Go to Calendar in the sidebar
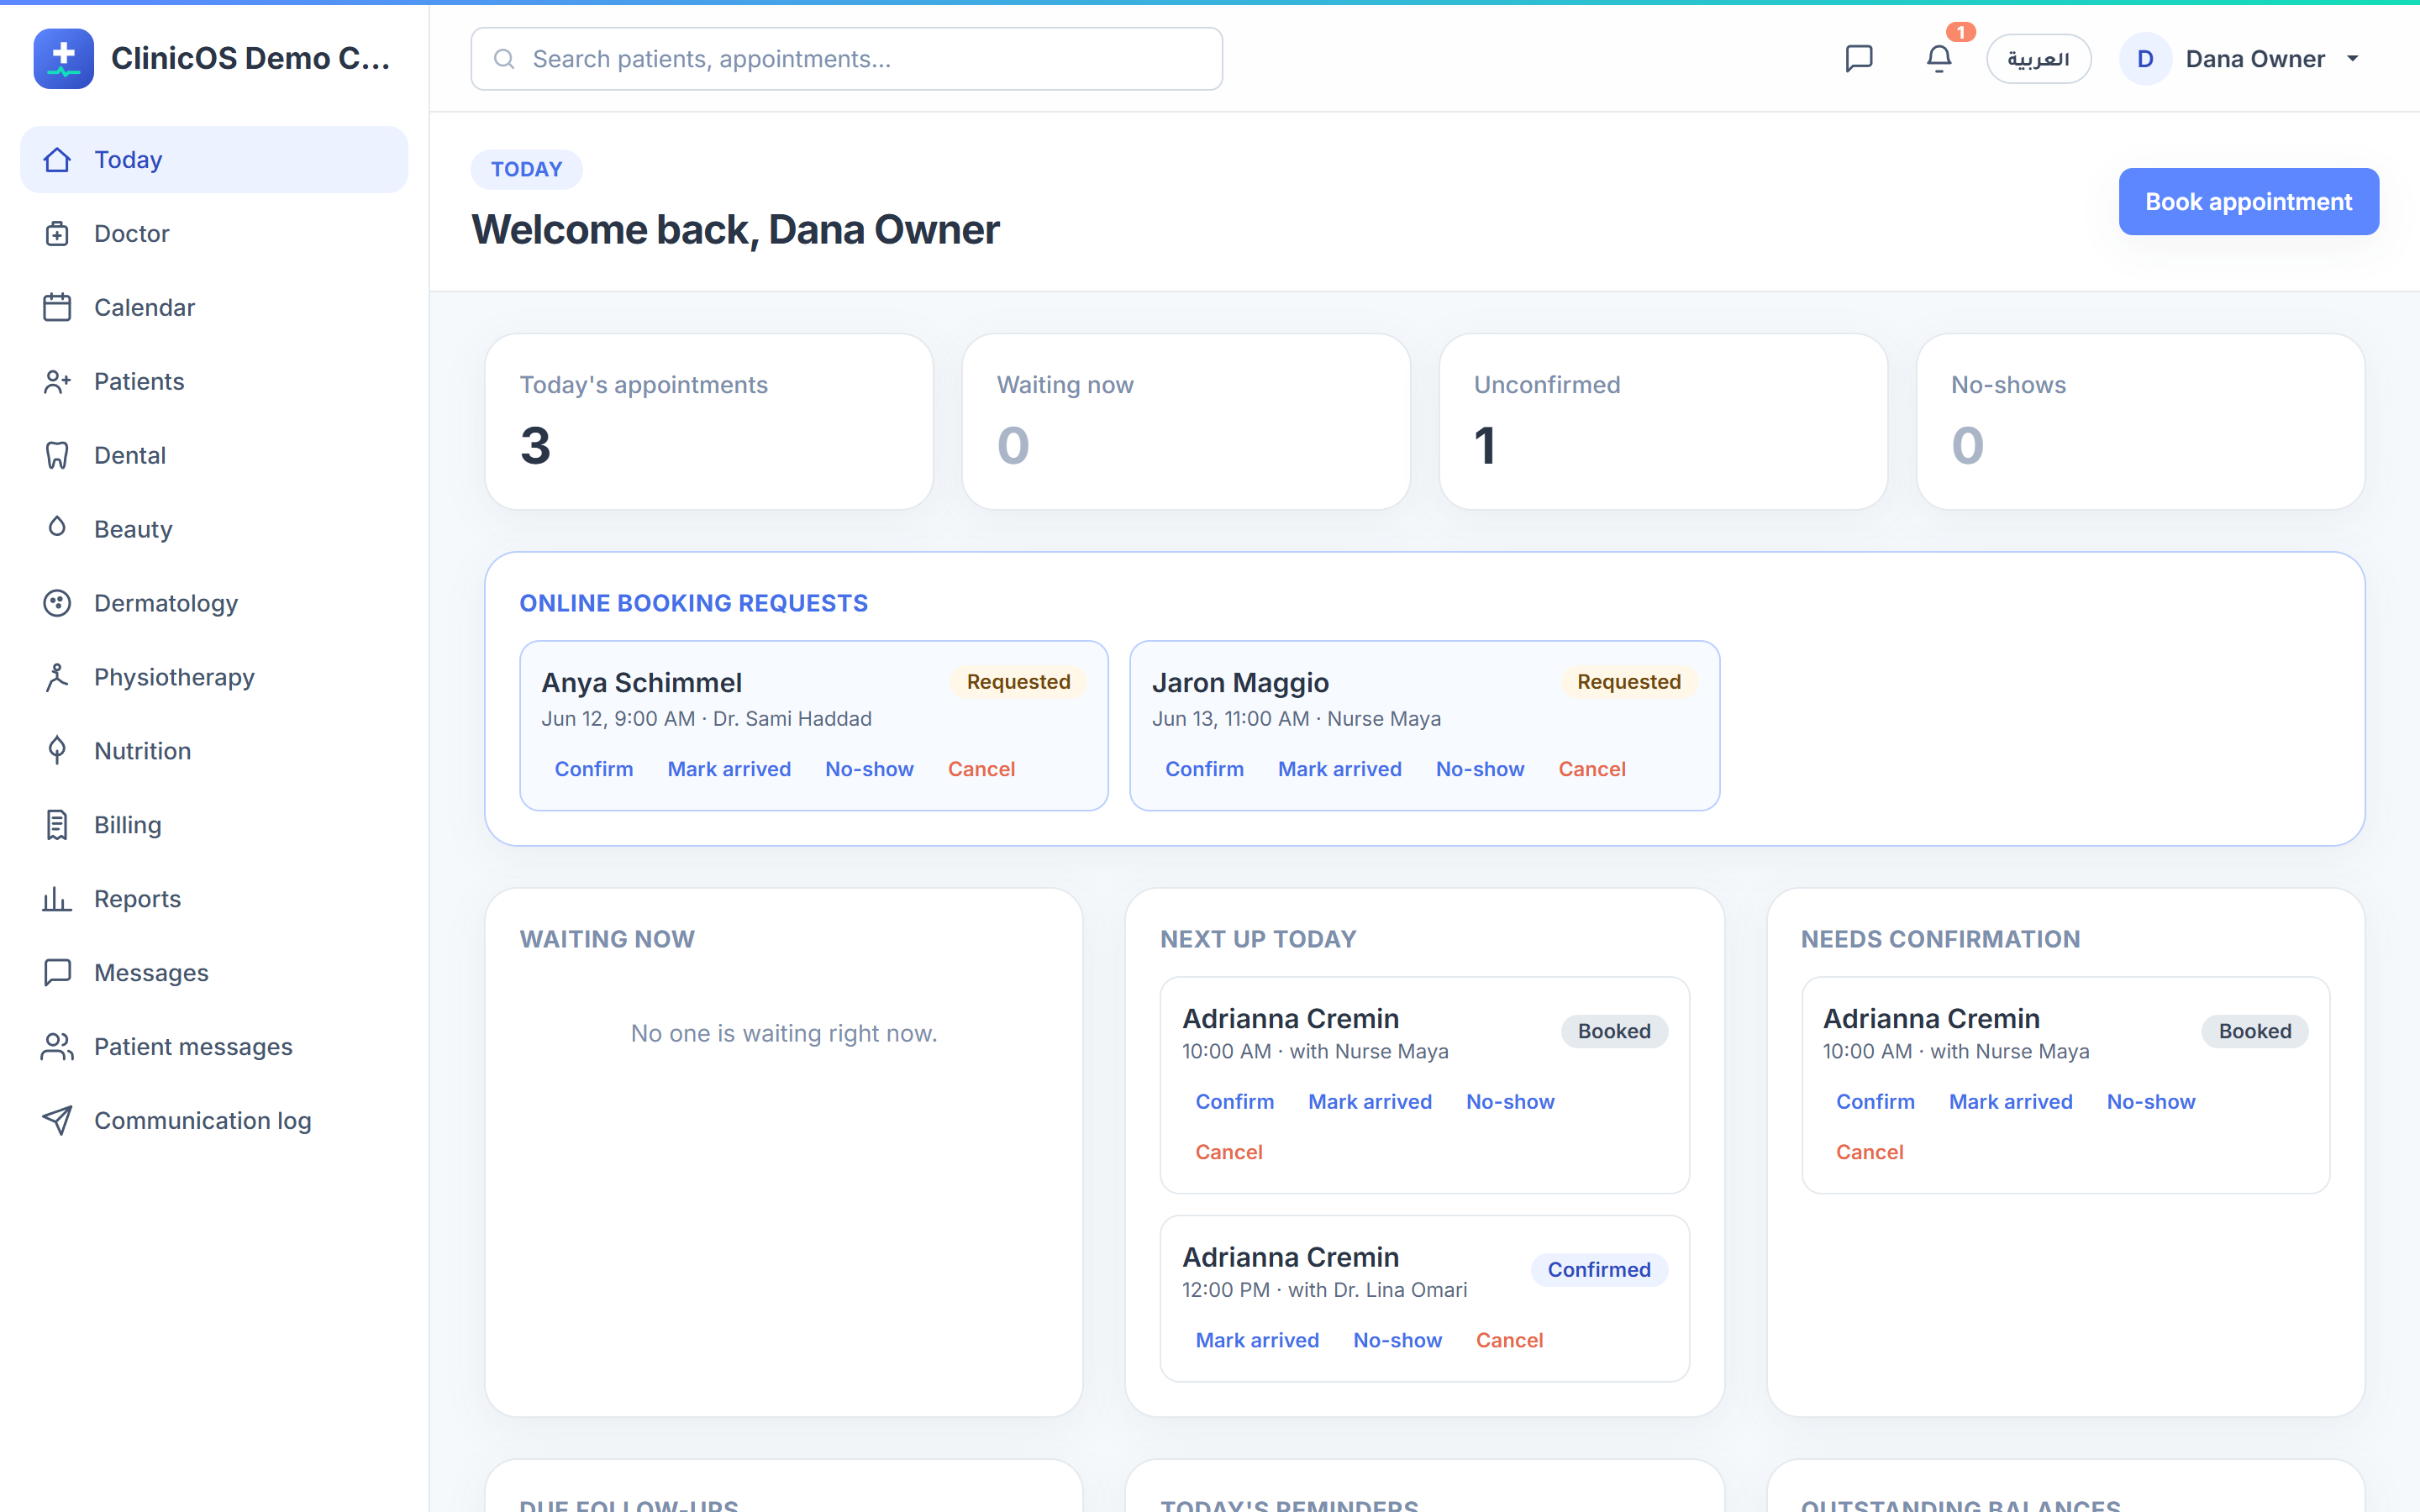 coord(214,308)
